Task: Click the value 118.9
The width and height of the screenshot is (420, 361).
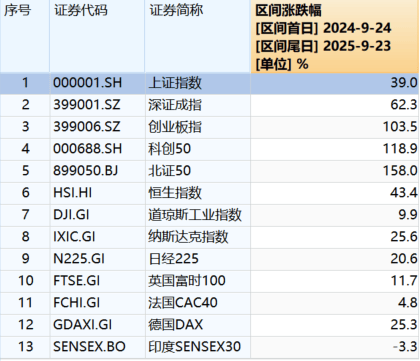Action: pyautogui.click(x=400, y=149)
